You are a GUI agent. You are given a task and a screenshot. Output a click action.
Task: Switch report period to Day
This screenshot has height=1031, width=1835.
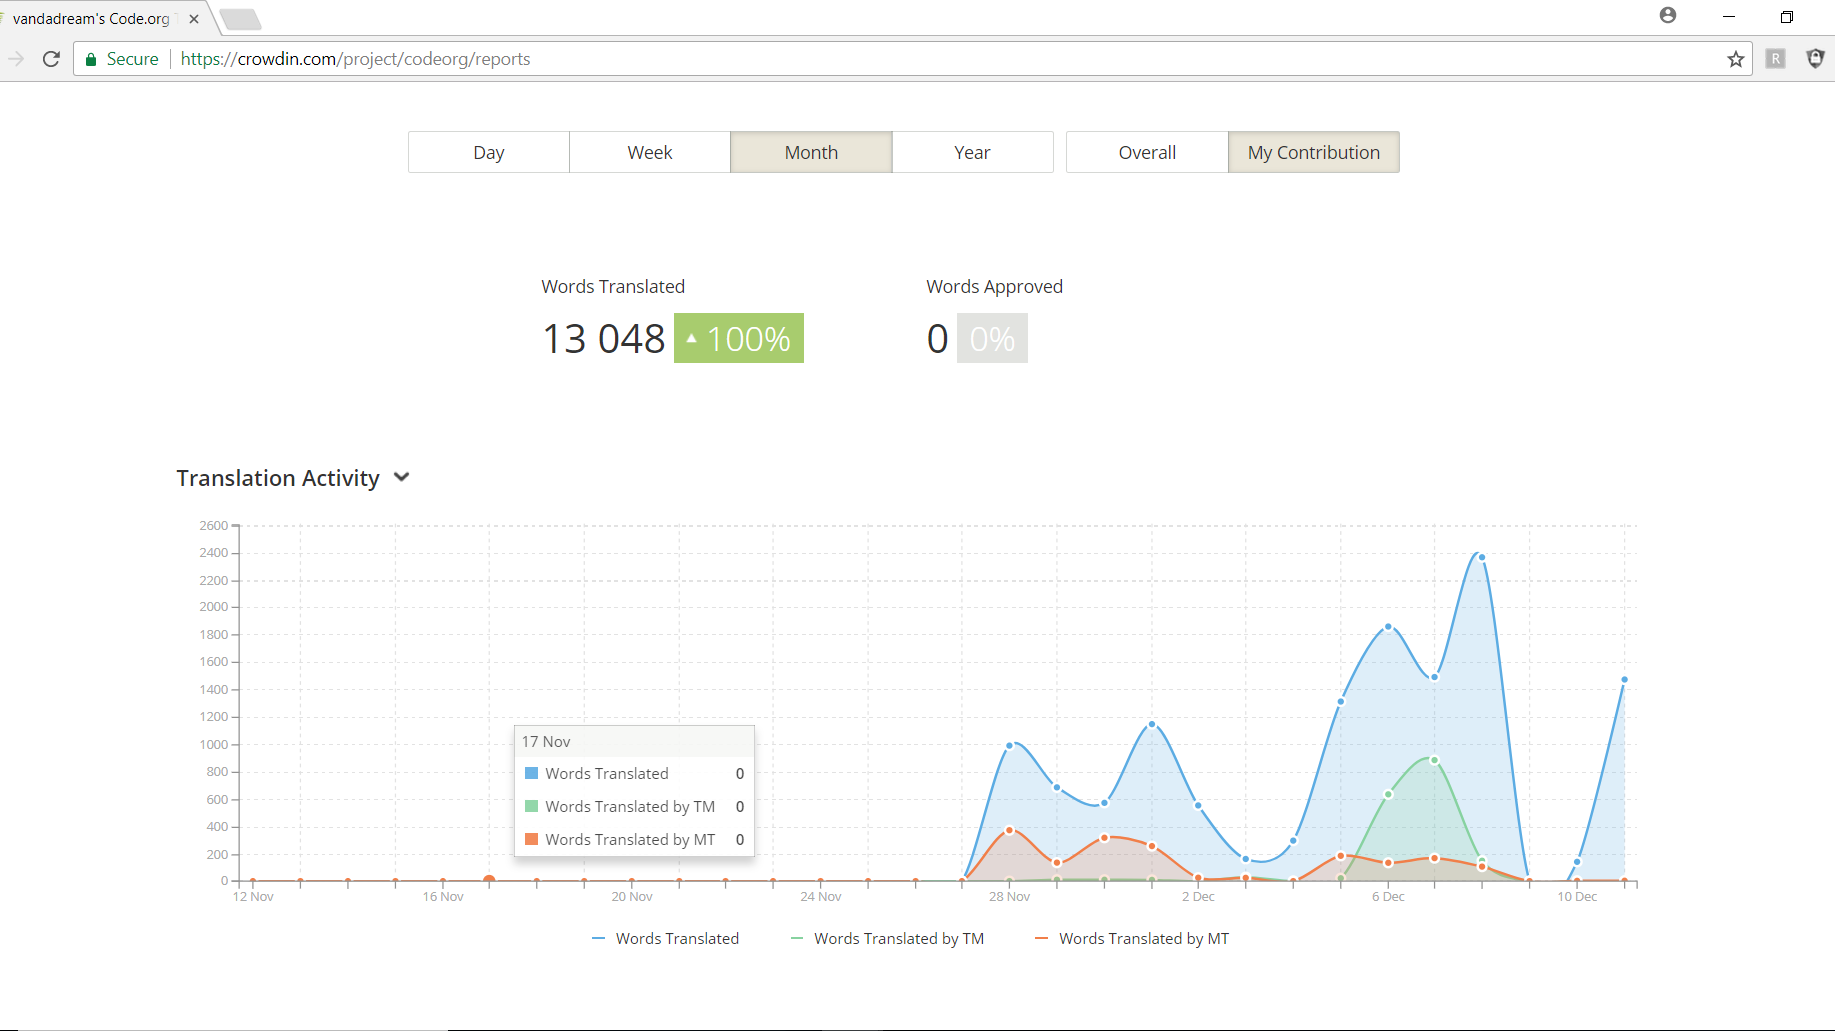pos(489,152)
